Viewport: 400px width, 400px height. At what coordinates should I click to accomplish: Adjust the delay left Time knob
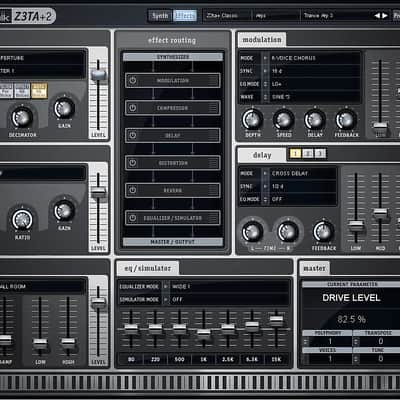tap(252, 231)
